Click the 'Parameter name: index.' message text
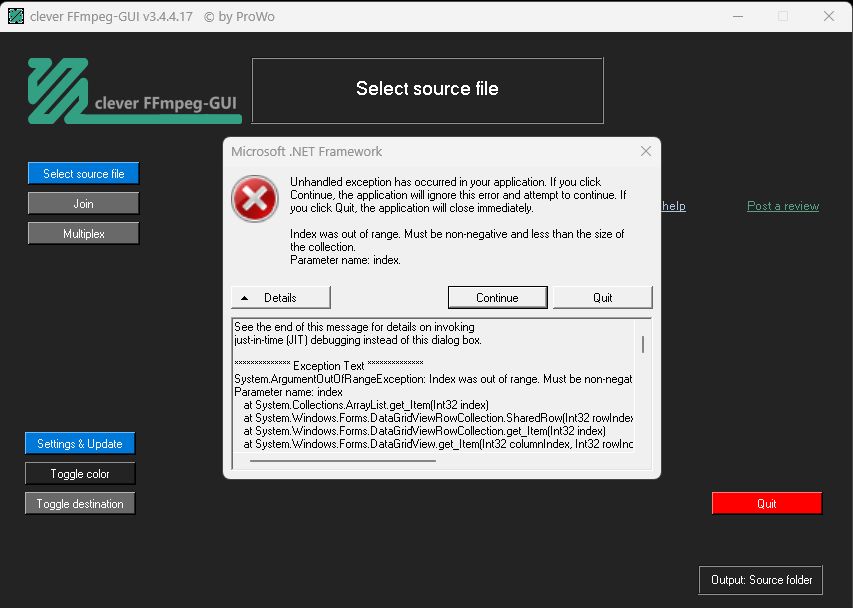Viewport: 853px width, 608px height. pyautogui.click(x=345, y=260)
